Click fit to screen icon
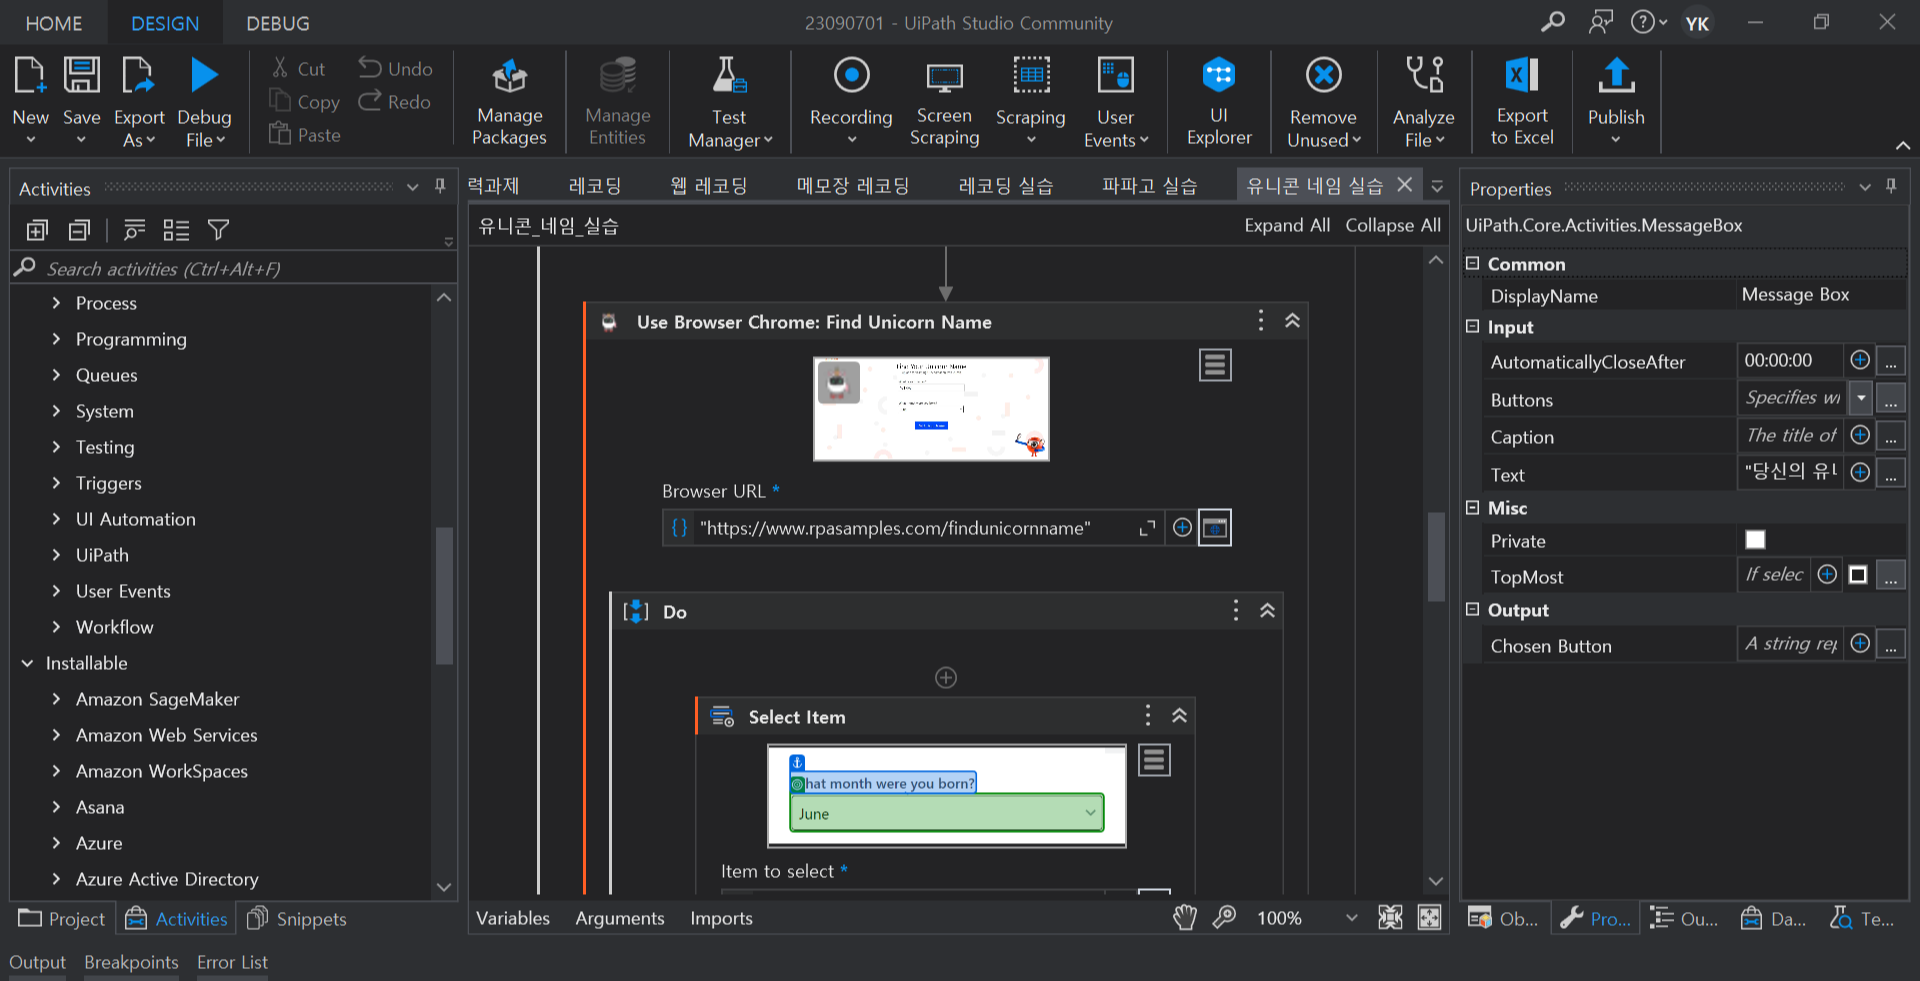Image resolution: width=1920 pixels, height=981 pixels. [x=1390, y=918]
